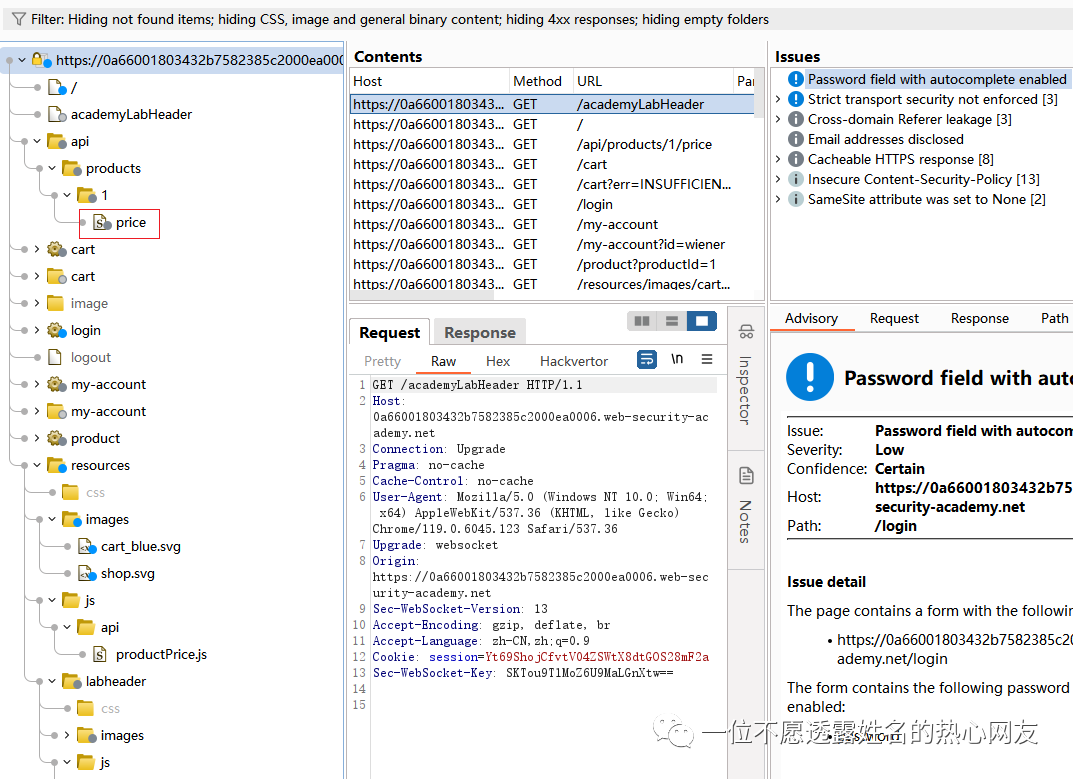Select the shop.svg file icon

87,574
